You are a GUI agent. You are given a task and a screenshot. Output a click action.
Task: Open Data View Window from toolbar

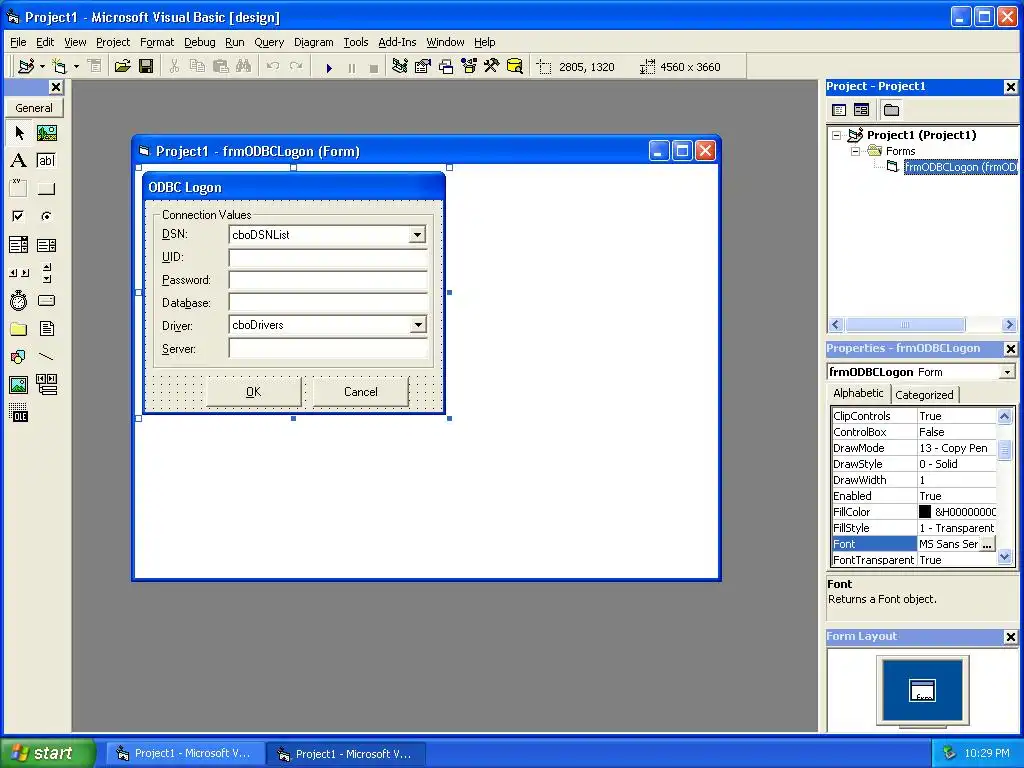pyautogui.click(x=515, y=67)
